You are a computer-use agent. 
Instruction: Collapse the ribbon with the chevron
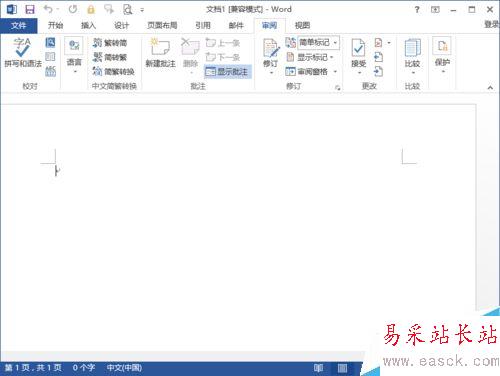click(x=490, y=88)
